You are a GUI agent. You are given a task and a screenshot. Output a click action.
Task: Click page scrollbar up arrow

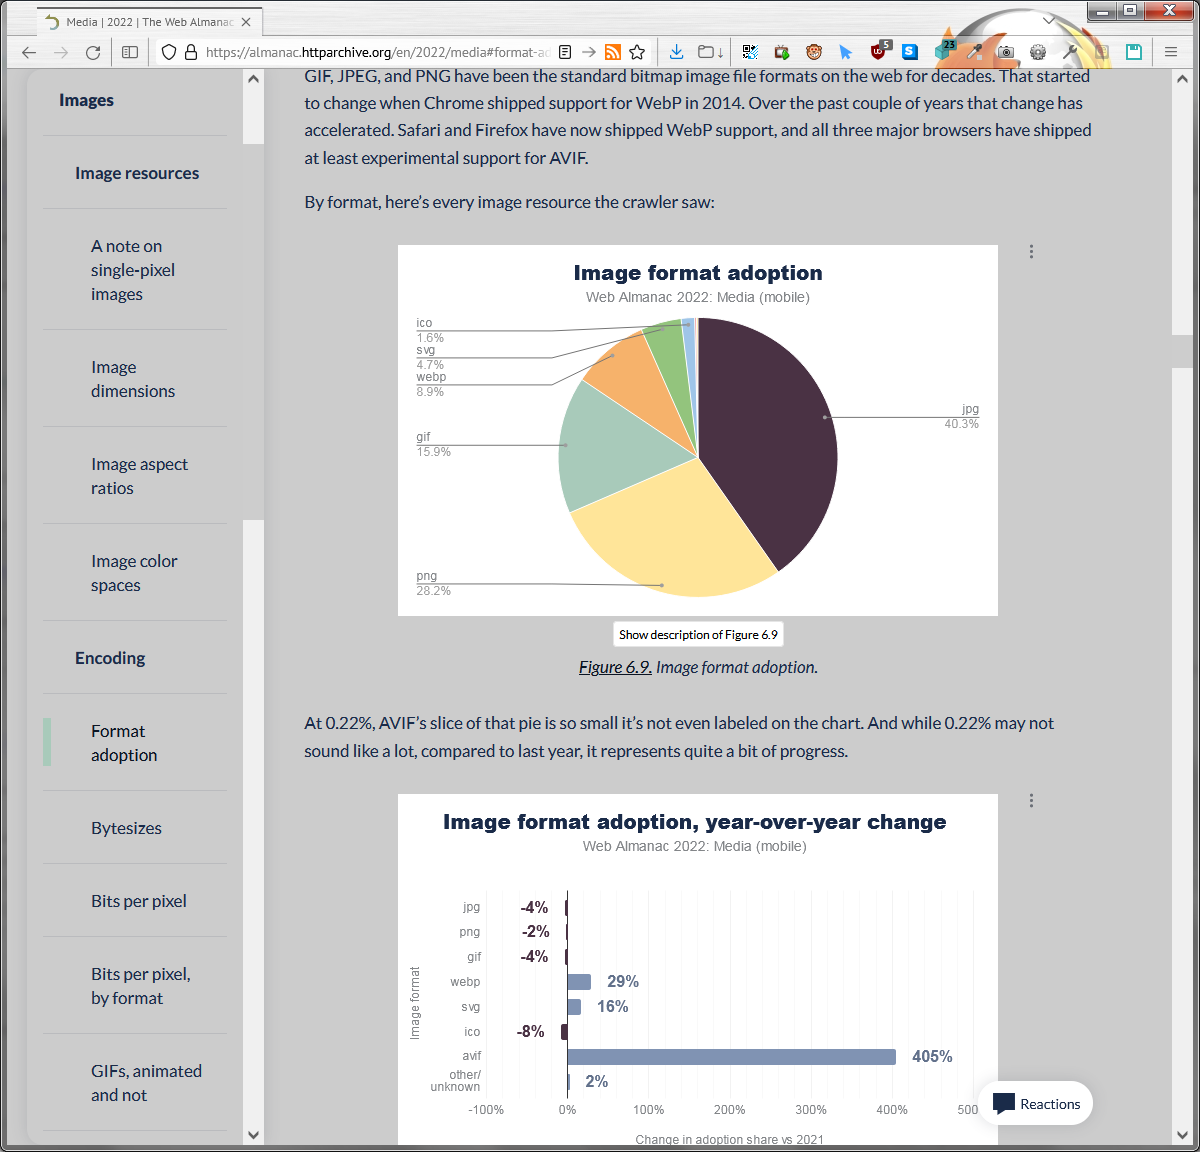[x=1182, y=78]
